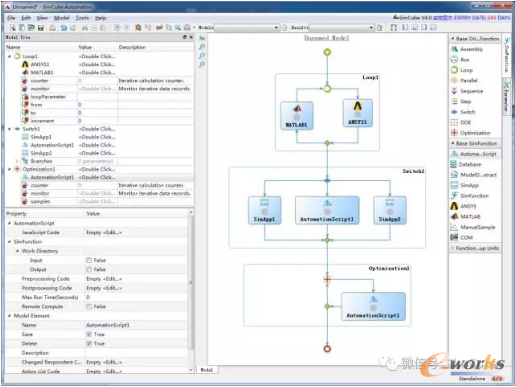
Task: Toggle the Work Directory Input checkbox
Action: tap(89, 260)
